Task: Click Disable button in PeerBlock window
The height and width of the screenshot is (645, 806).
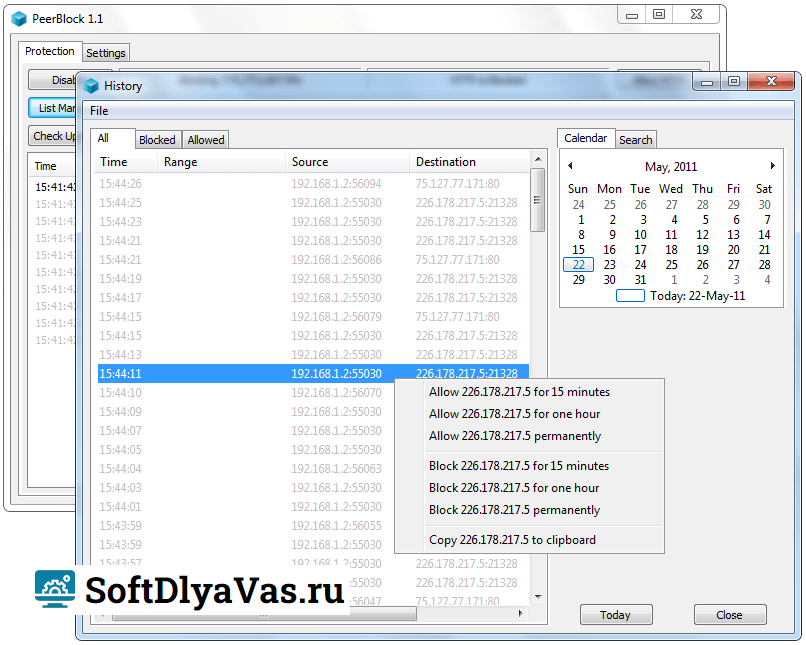Action: pos(52,80)
